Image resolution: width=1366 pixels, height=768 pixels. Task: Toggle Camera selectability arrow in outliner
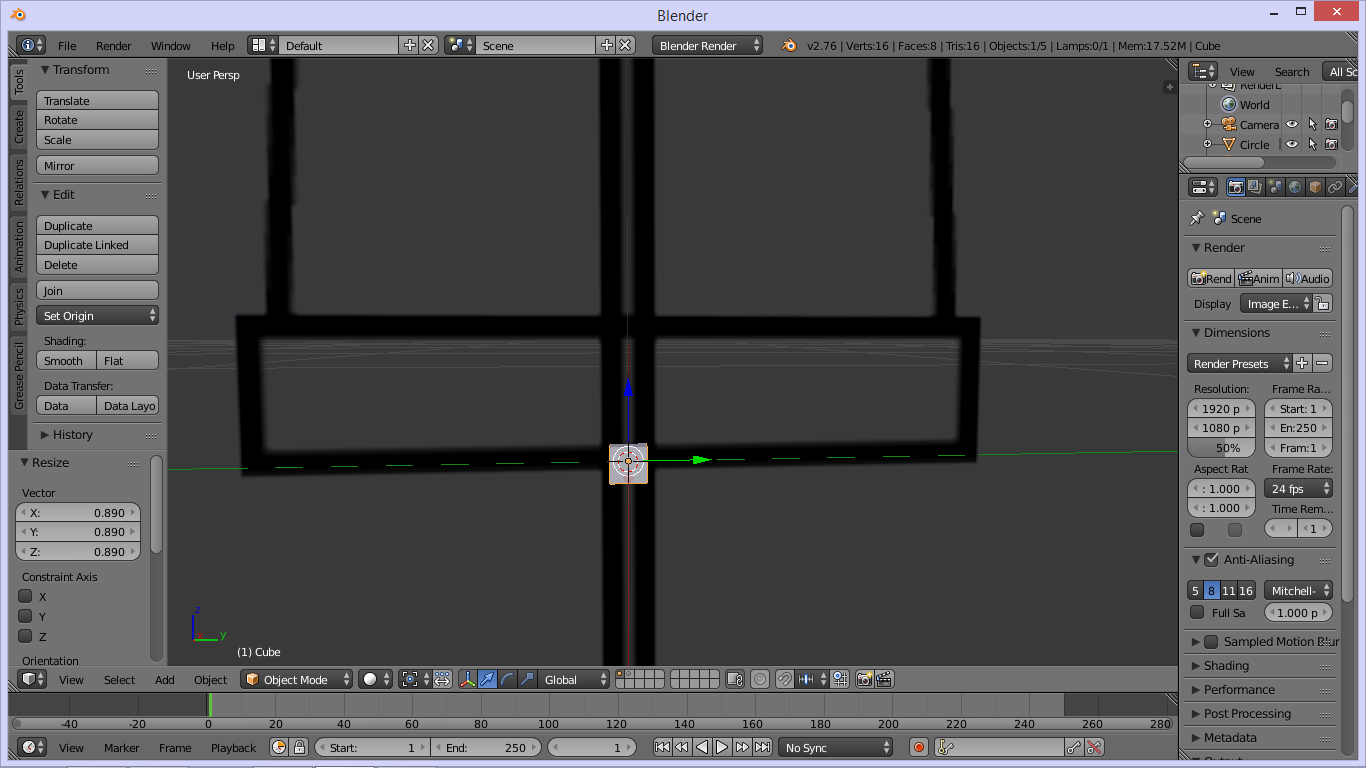pos(1312,125)
